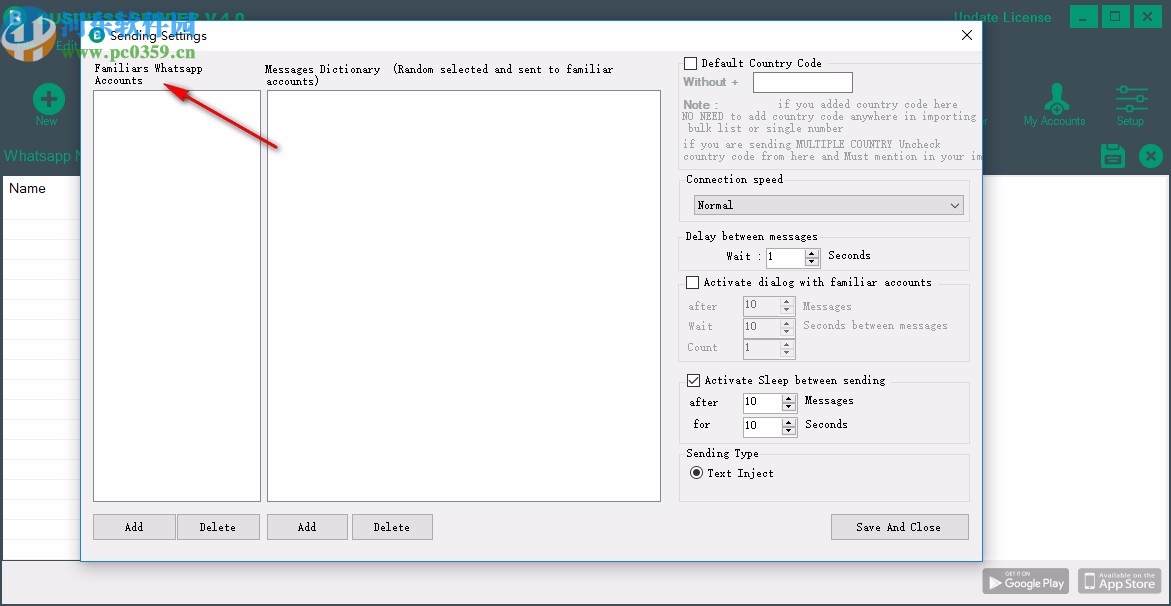Maximize the main application window
1171x606 pixels.
[1116, 17]
